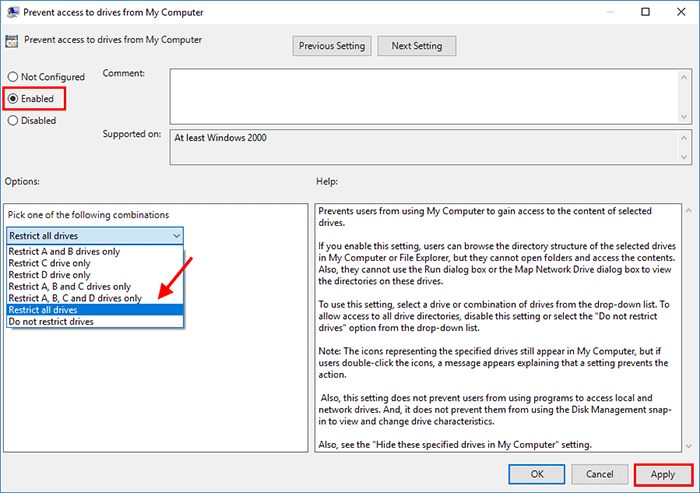The width and height of the screenshot is (700, 493).
Task: Collapse the Restrict all drives combo box
Action: [95, 236]
